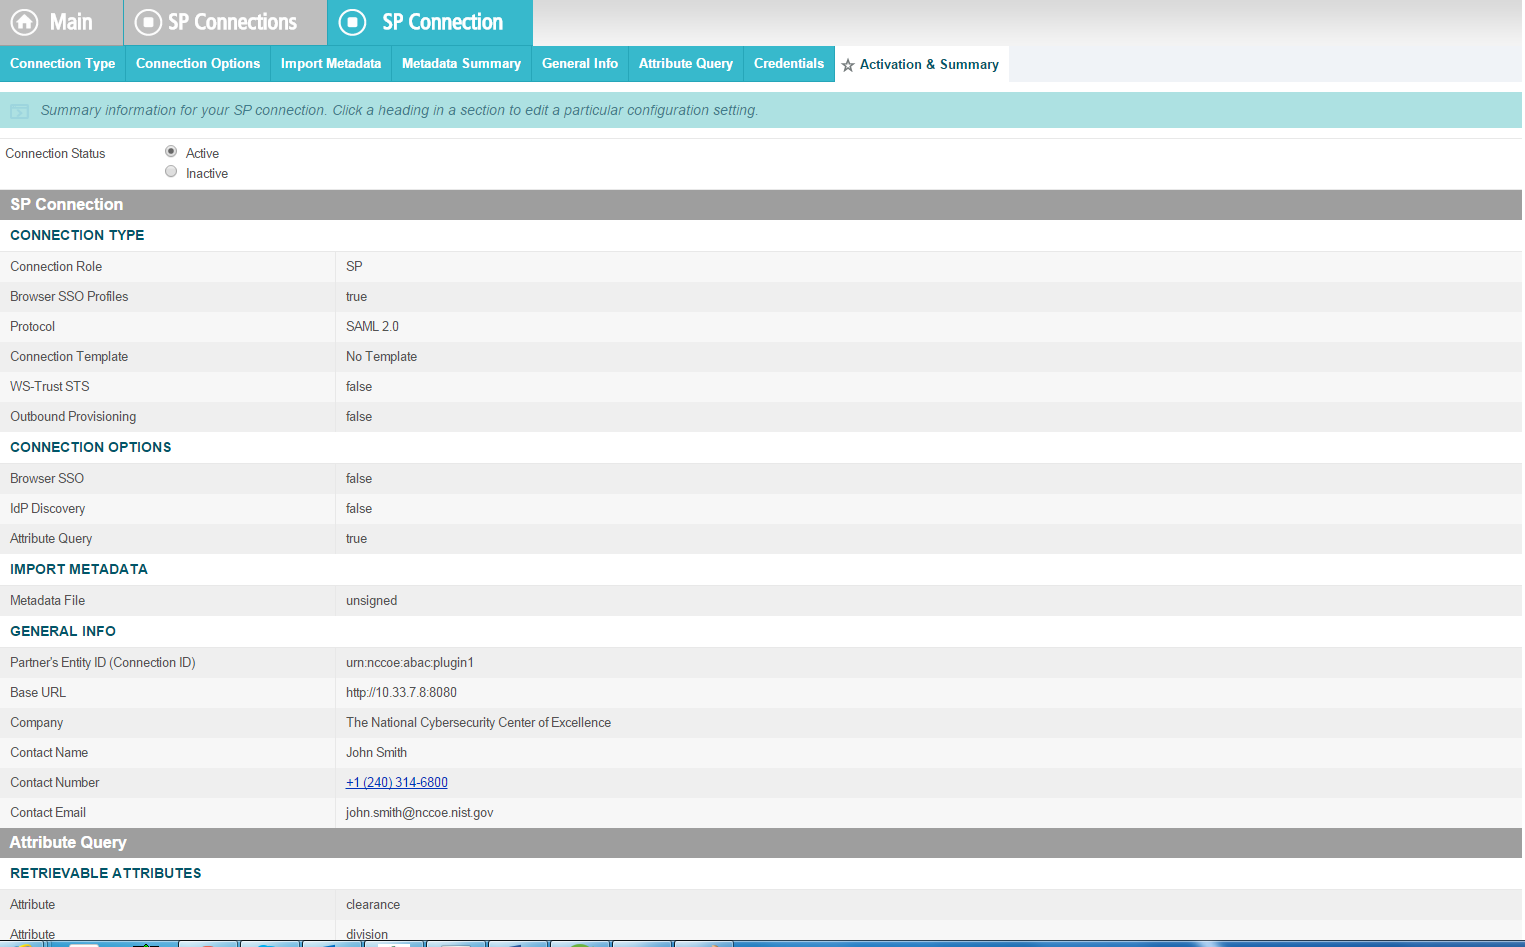
Task: Edit via the CONNECTION TYPE section heading
Action: [x=77, y=236]
